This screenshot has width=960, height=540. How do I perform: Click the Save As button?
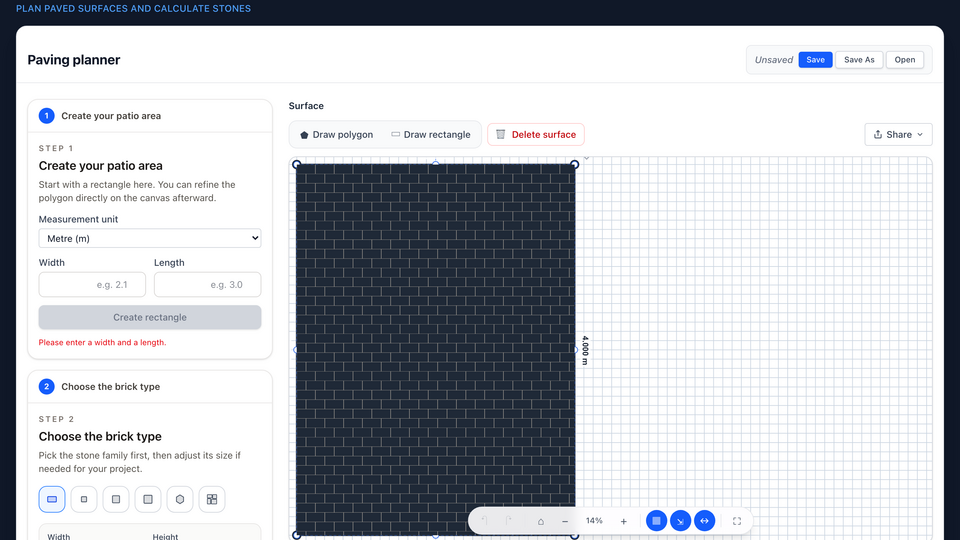[859, 59]
